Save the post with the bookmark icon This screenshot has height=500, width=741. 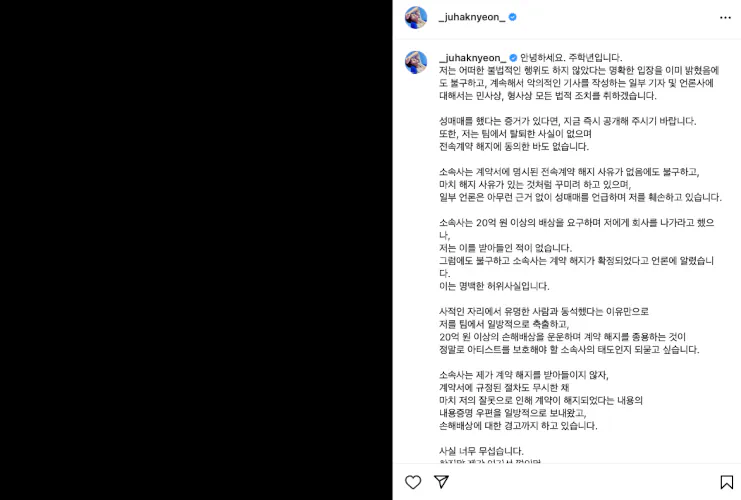pyautogui.click(x=726, y=482)
